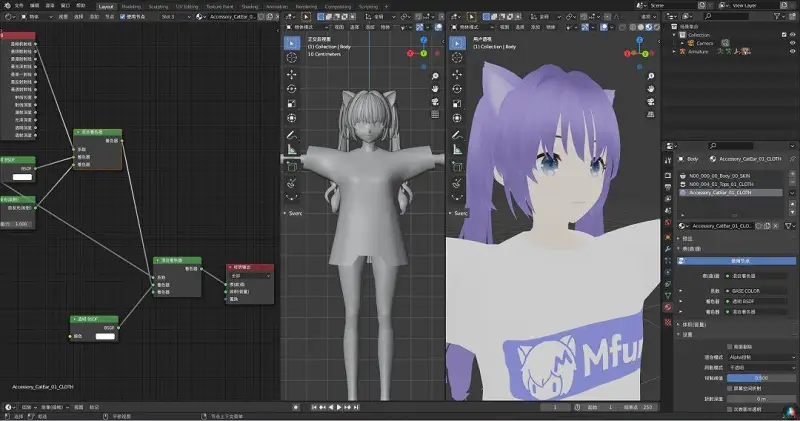Screen dimensions: 800x421
Task: Select the box-select arrow tool in the right viewport
Action: (457, 43)
